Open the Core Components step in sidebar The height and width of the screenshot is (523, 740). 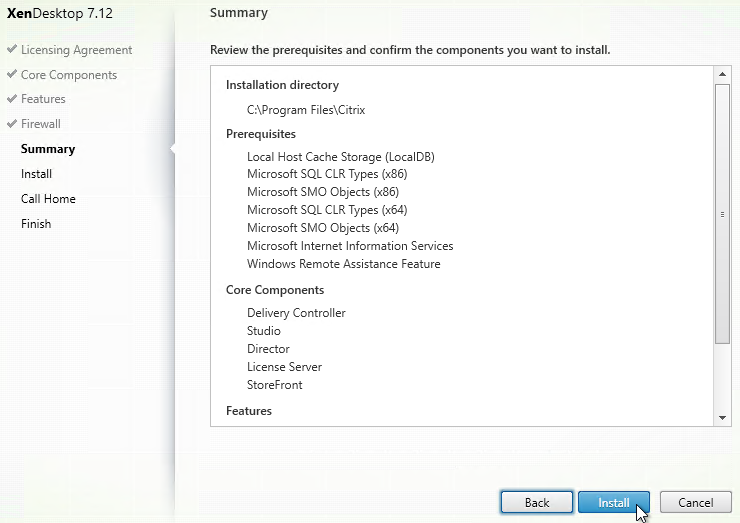coord(69,75)
